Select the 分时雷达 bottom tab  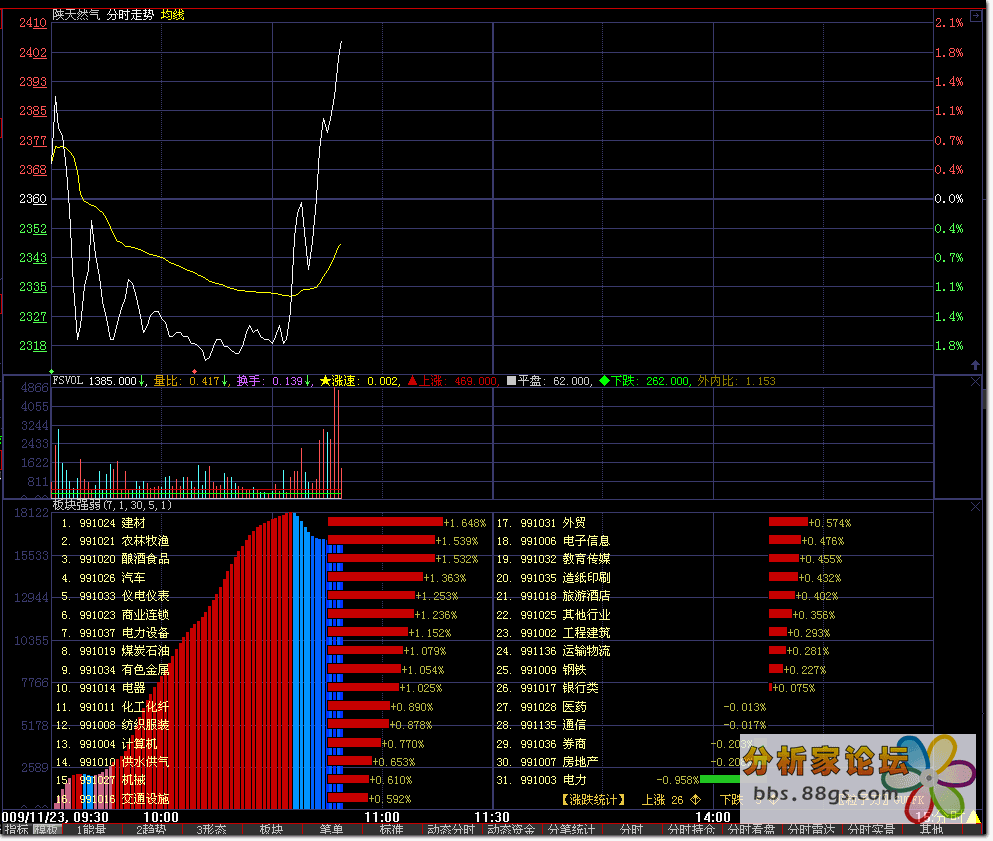click(x=811, y=830)
